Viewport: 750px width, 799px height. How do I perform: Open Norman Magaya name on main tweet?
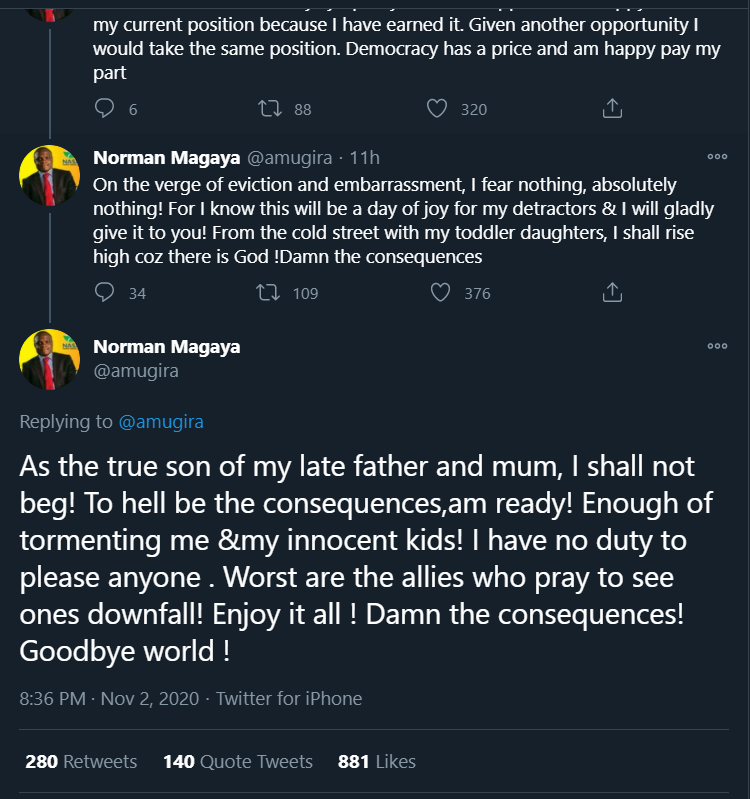tap(166, 347)
